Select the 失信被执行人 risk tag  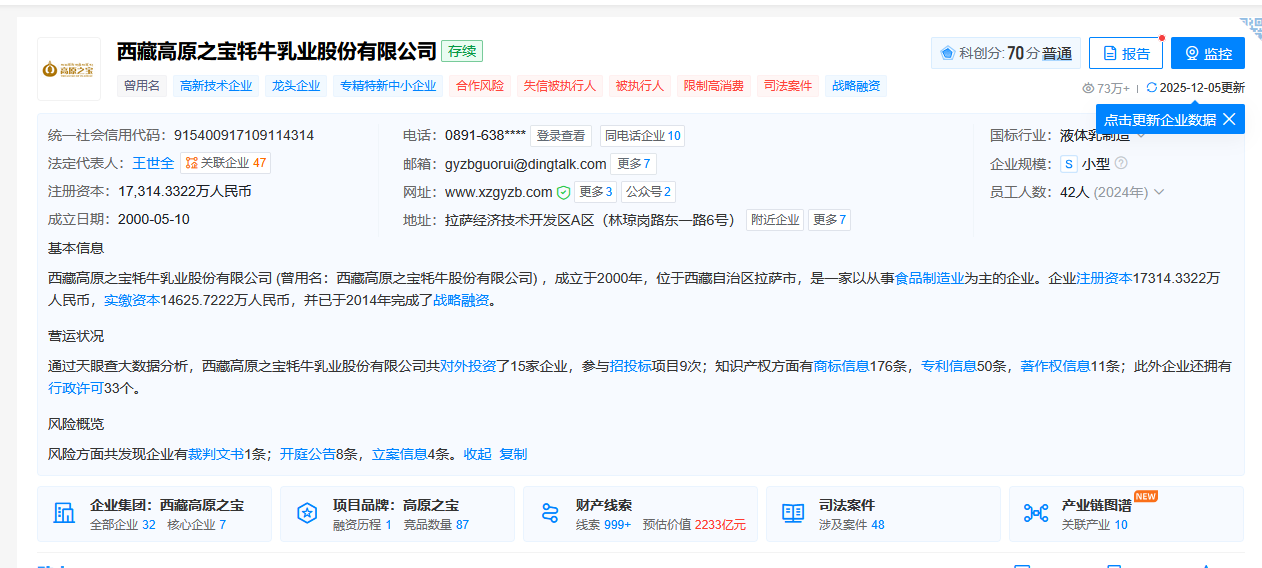(x=560, y=86)
